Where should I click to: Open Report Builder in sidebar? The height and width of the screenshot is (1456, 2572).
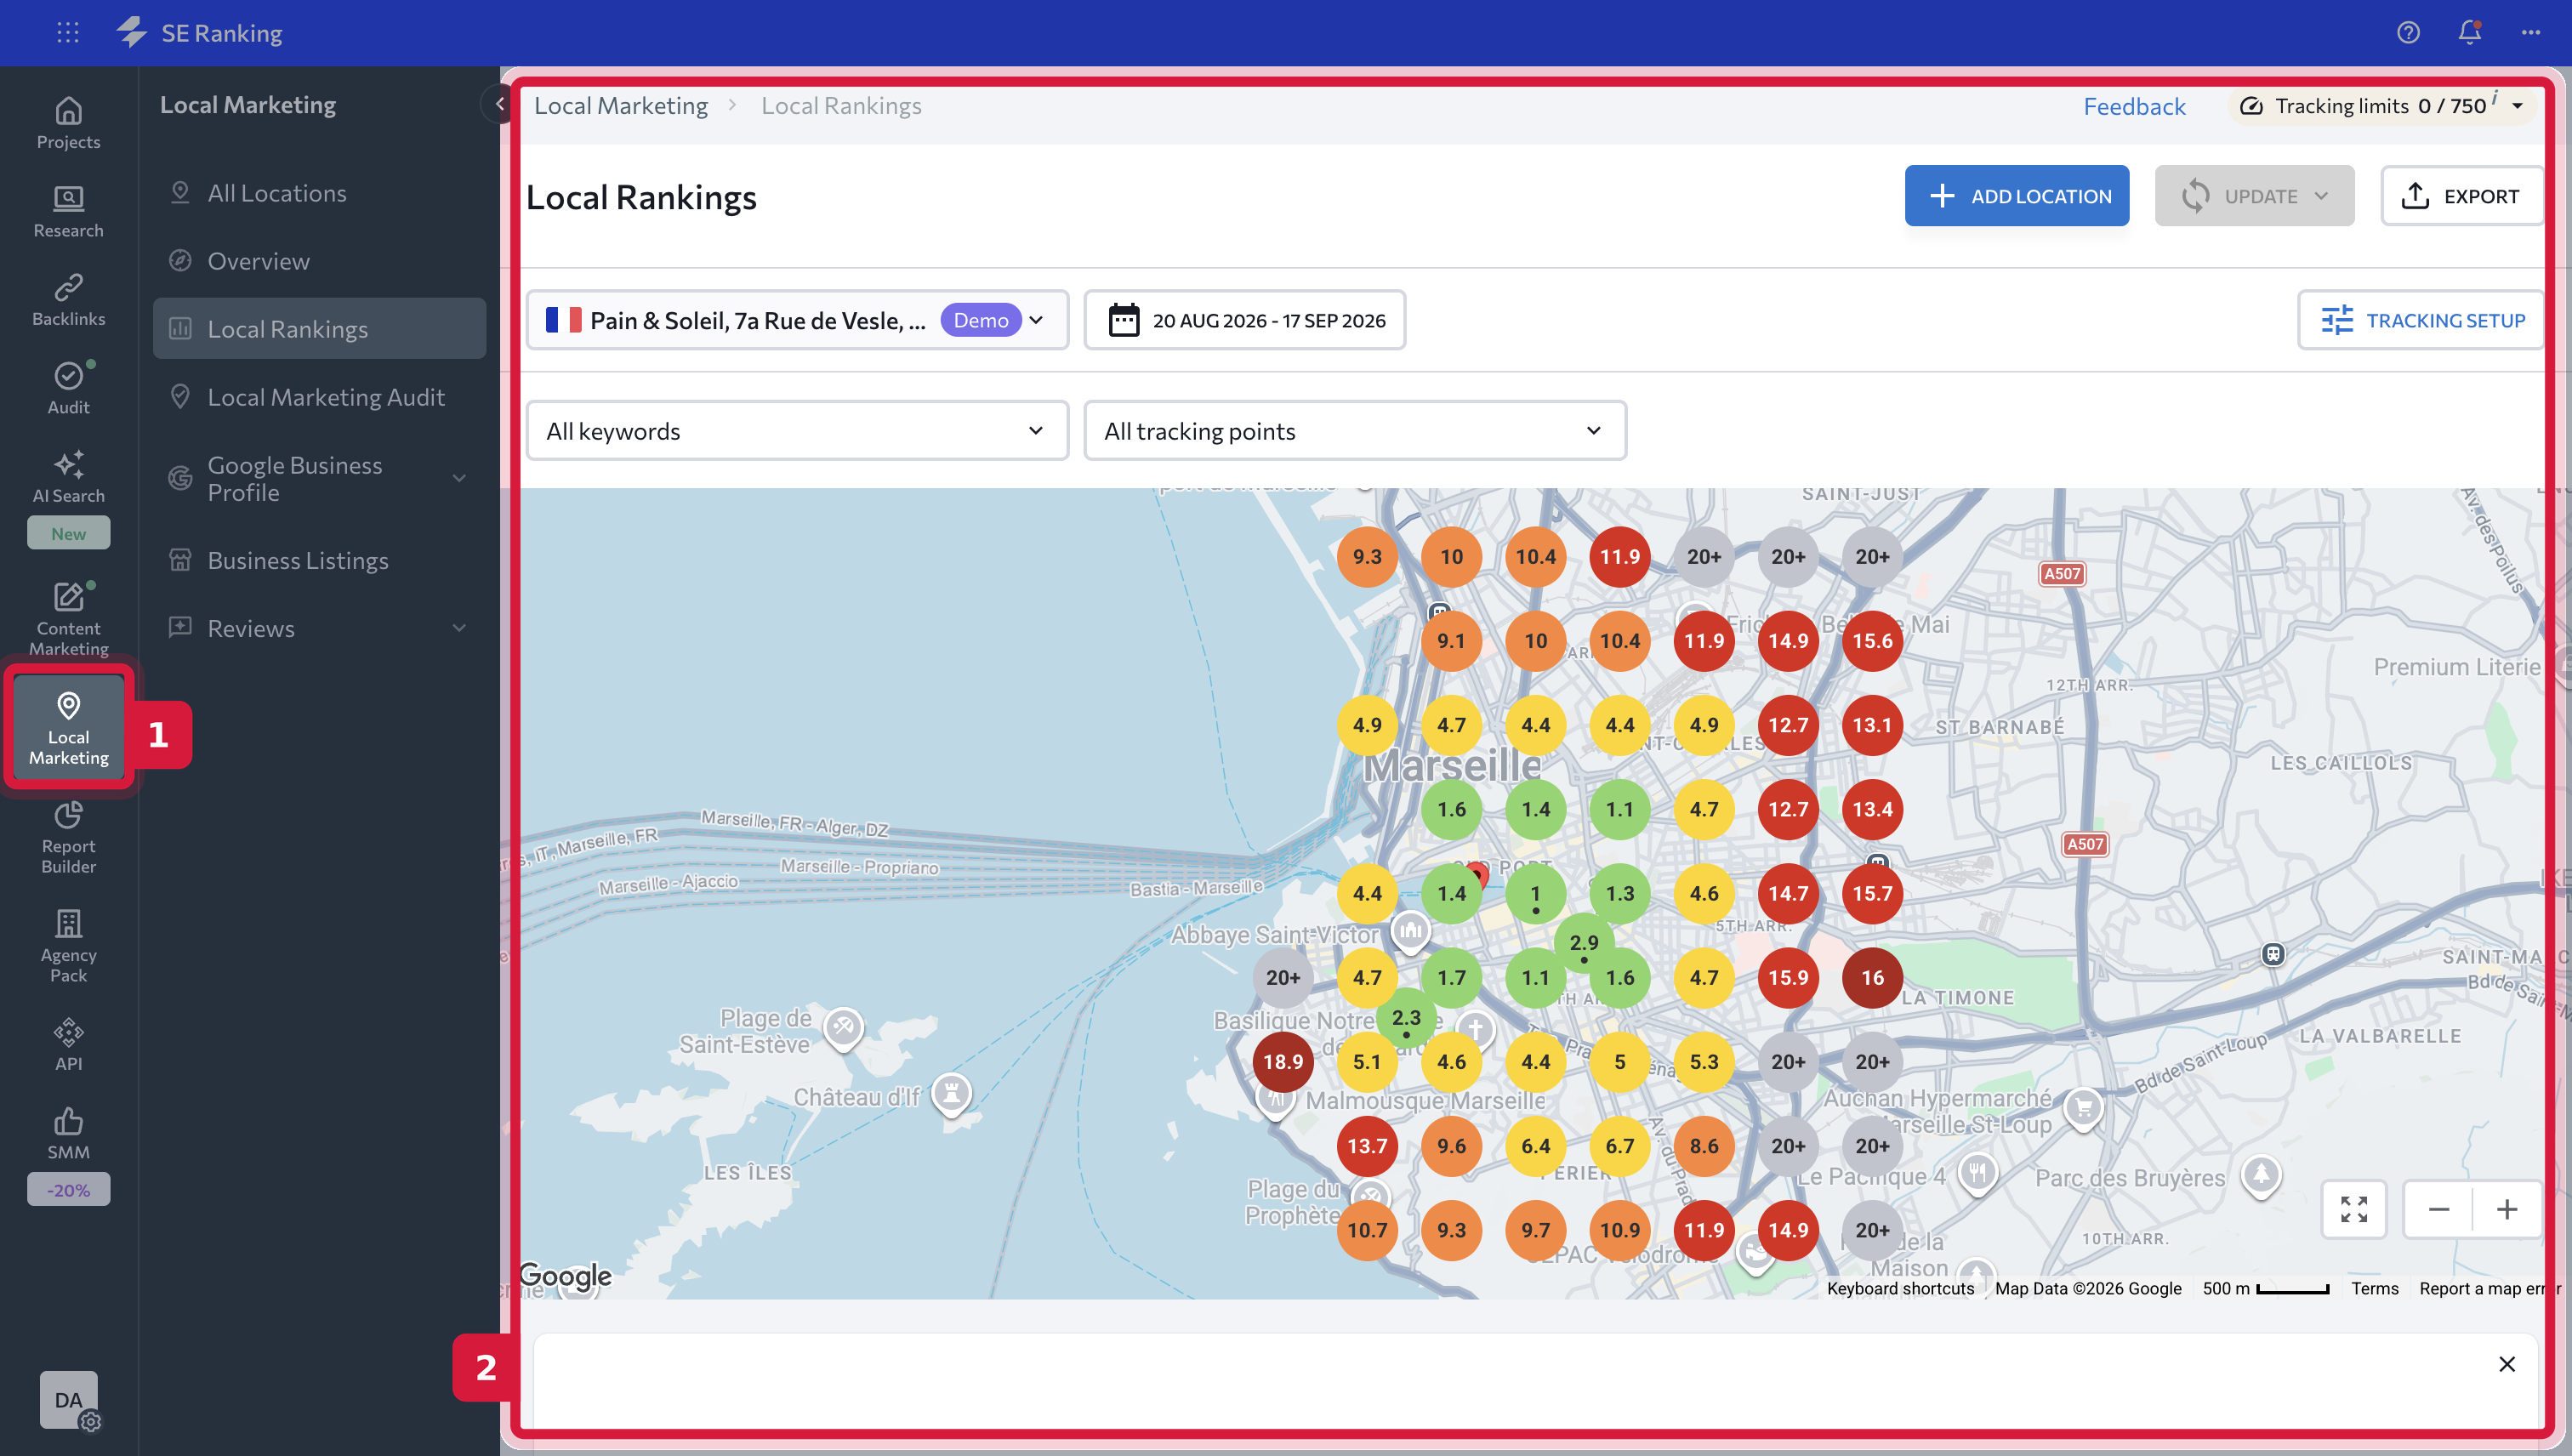click(68, 838)
